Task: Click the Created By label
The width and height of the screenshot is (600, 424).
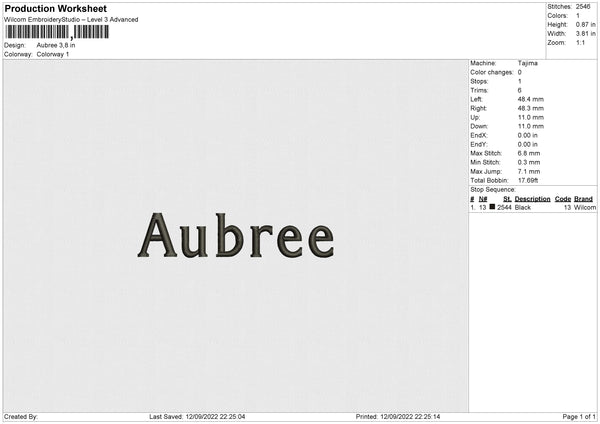Action: [21, 417]
